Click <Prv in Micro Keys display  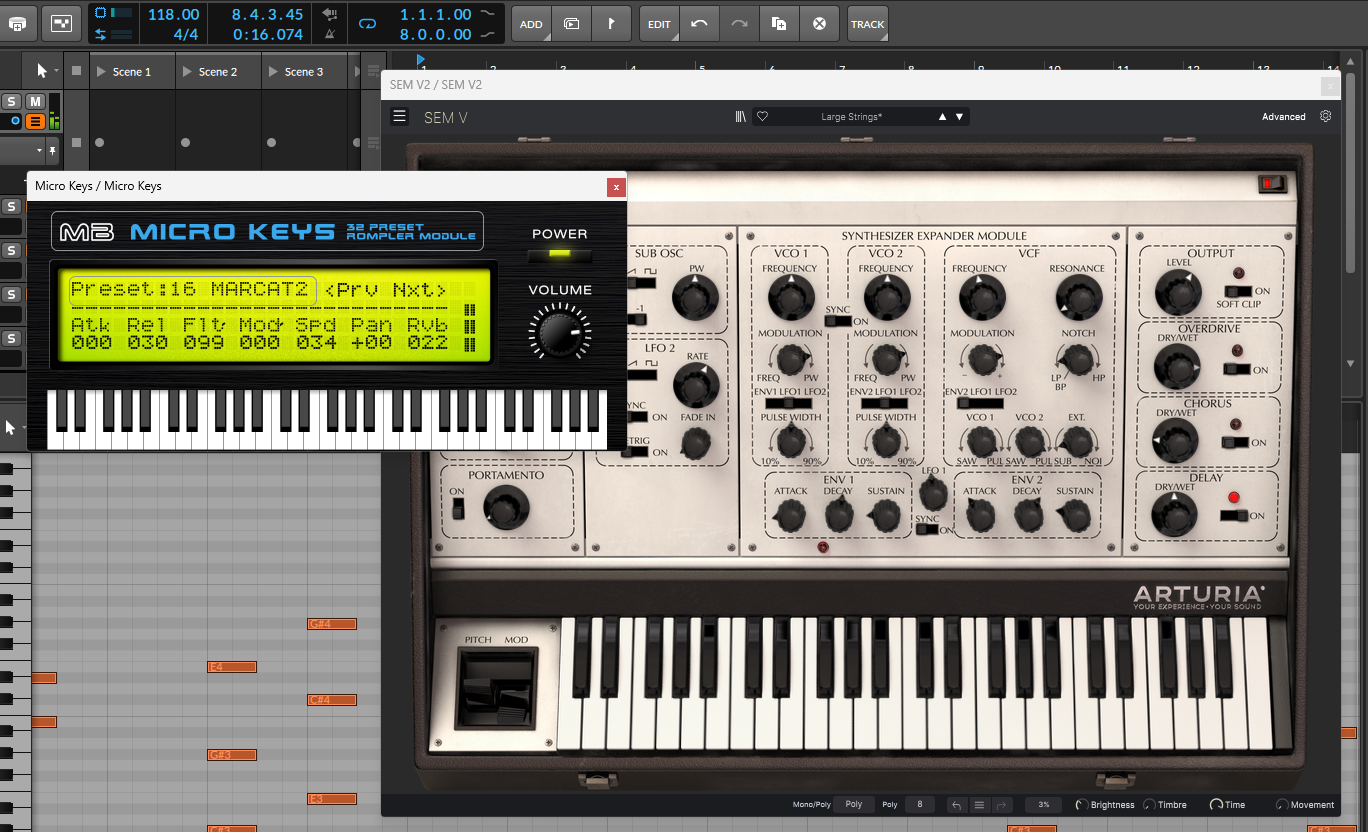click(x=353, y=290)
